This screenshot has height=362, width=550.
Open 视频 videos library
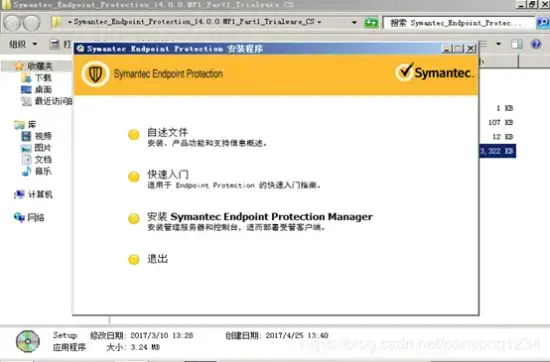tap(36, 136)
